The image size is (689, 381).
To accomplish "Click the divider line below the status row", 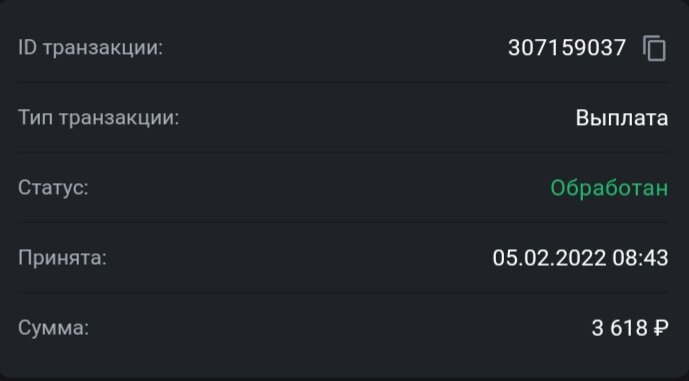I will click(x=343, y=222).
